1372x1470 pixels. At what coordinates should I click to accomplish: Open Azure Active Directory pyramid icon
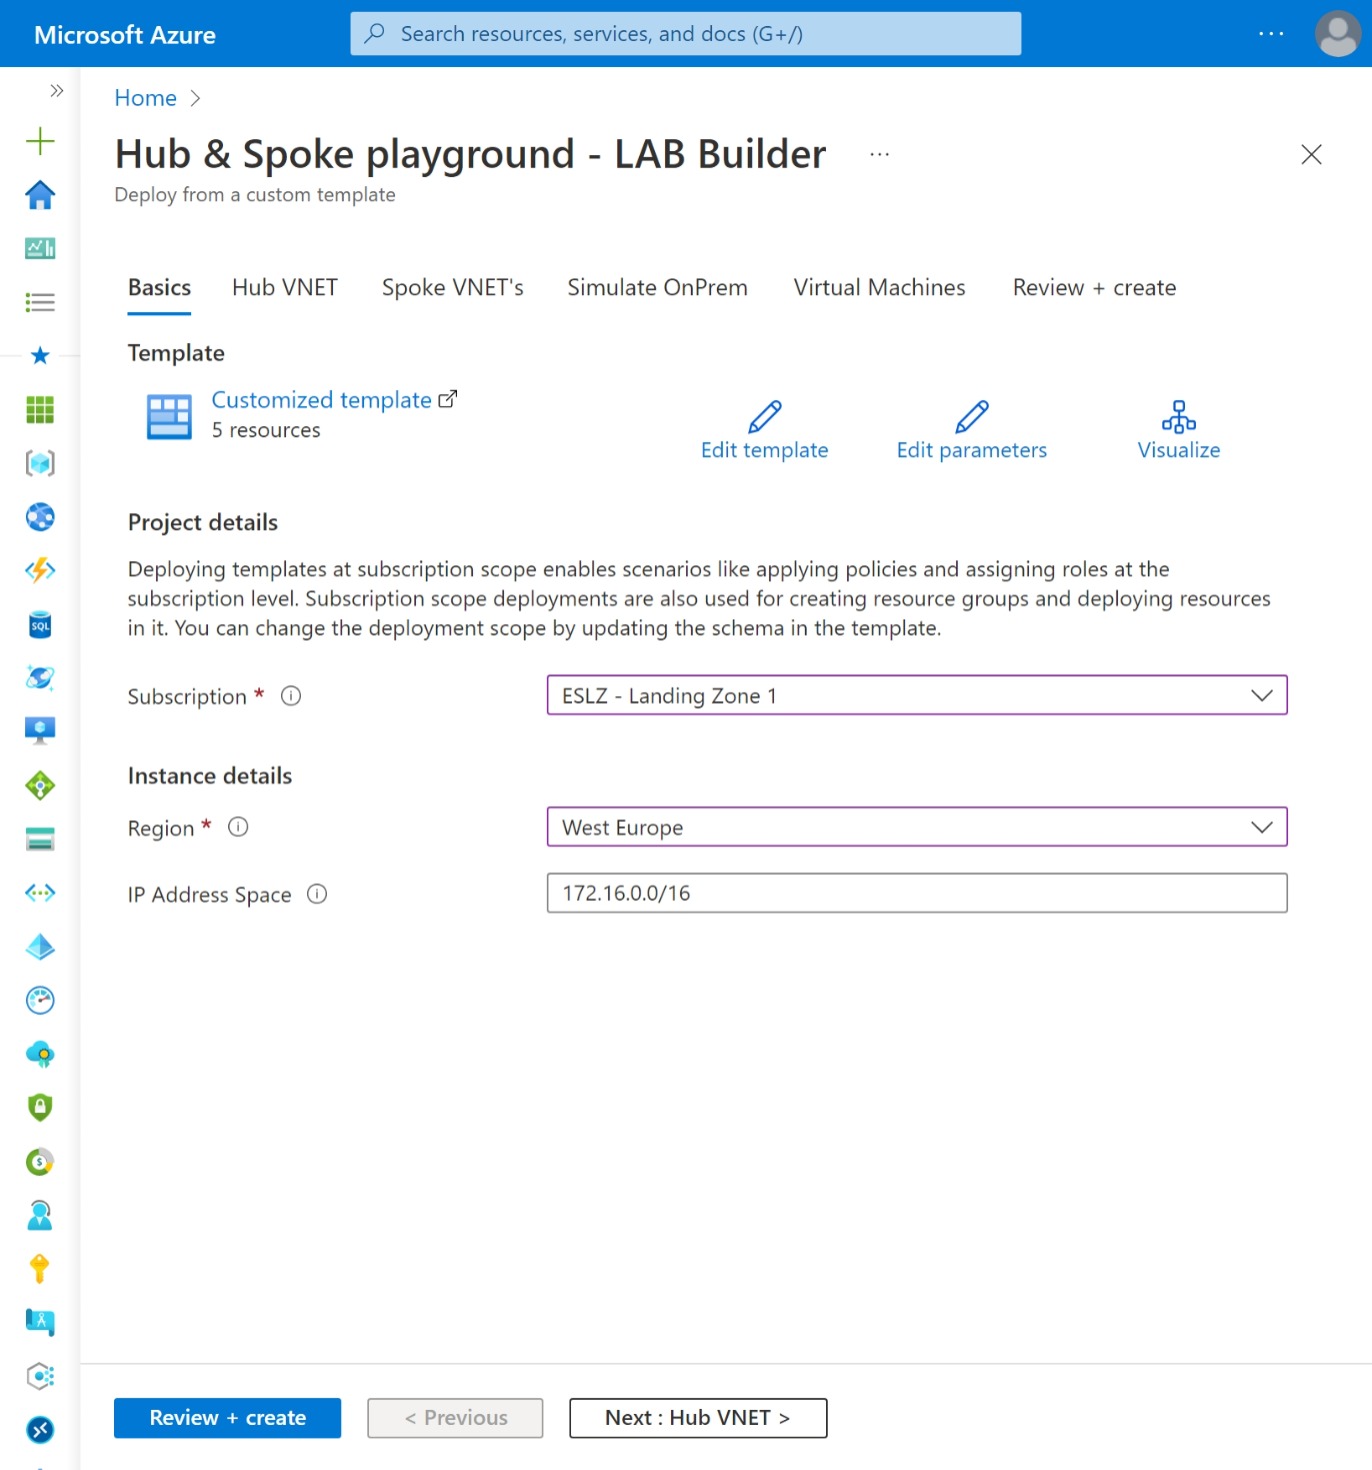pos(40,946)
